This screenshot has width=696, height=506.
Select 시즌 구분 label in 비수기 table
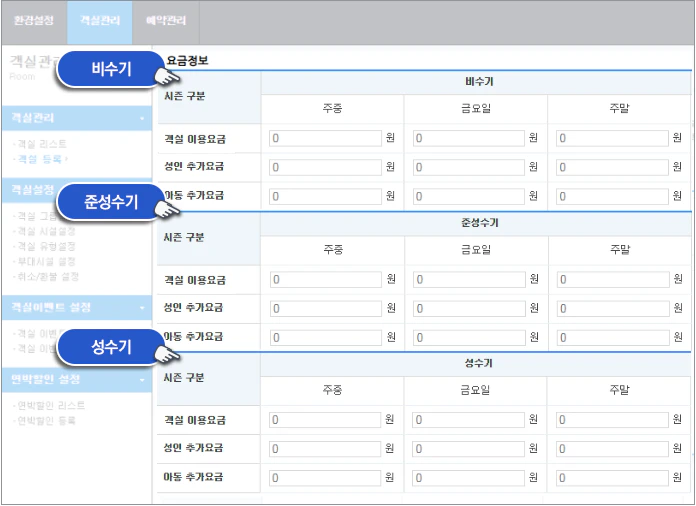pyautogui.click(x=185, y=96)
